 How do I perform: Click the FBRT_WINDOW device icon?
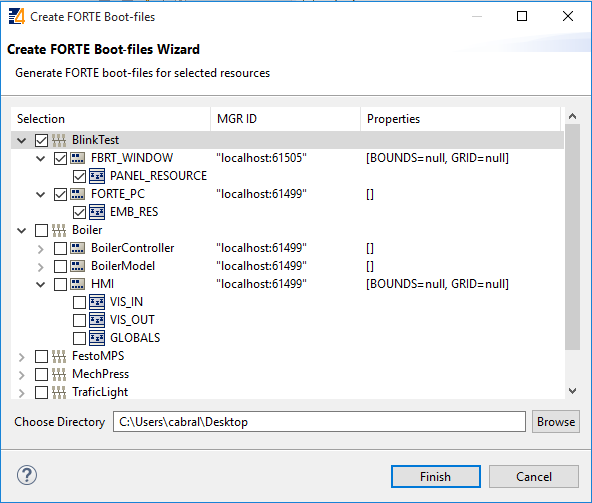coord(78,158)
